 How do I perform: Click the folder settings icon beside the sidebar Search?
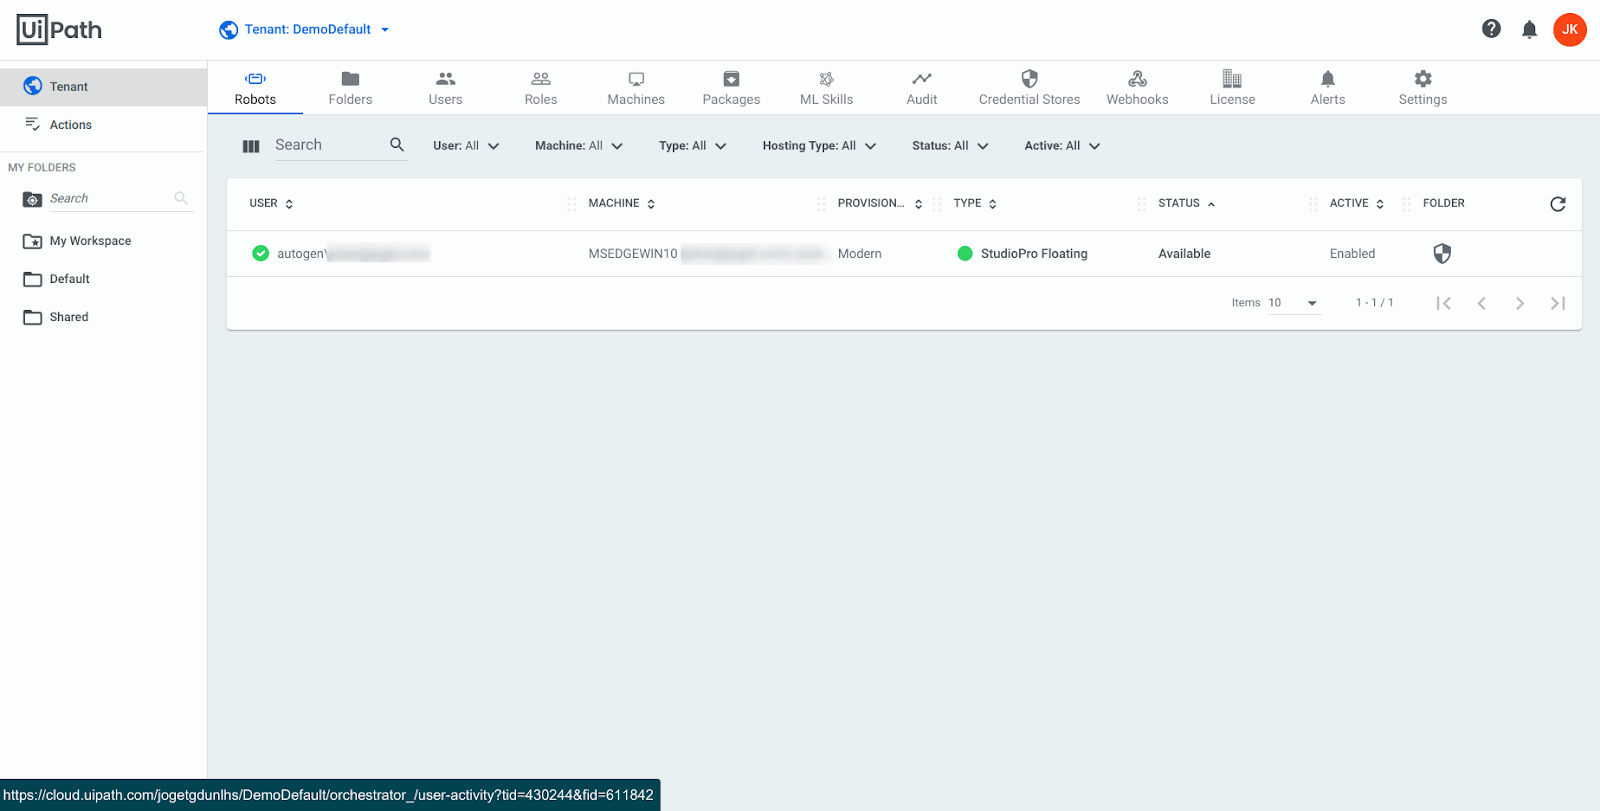tap(32, 199)
